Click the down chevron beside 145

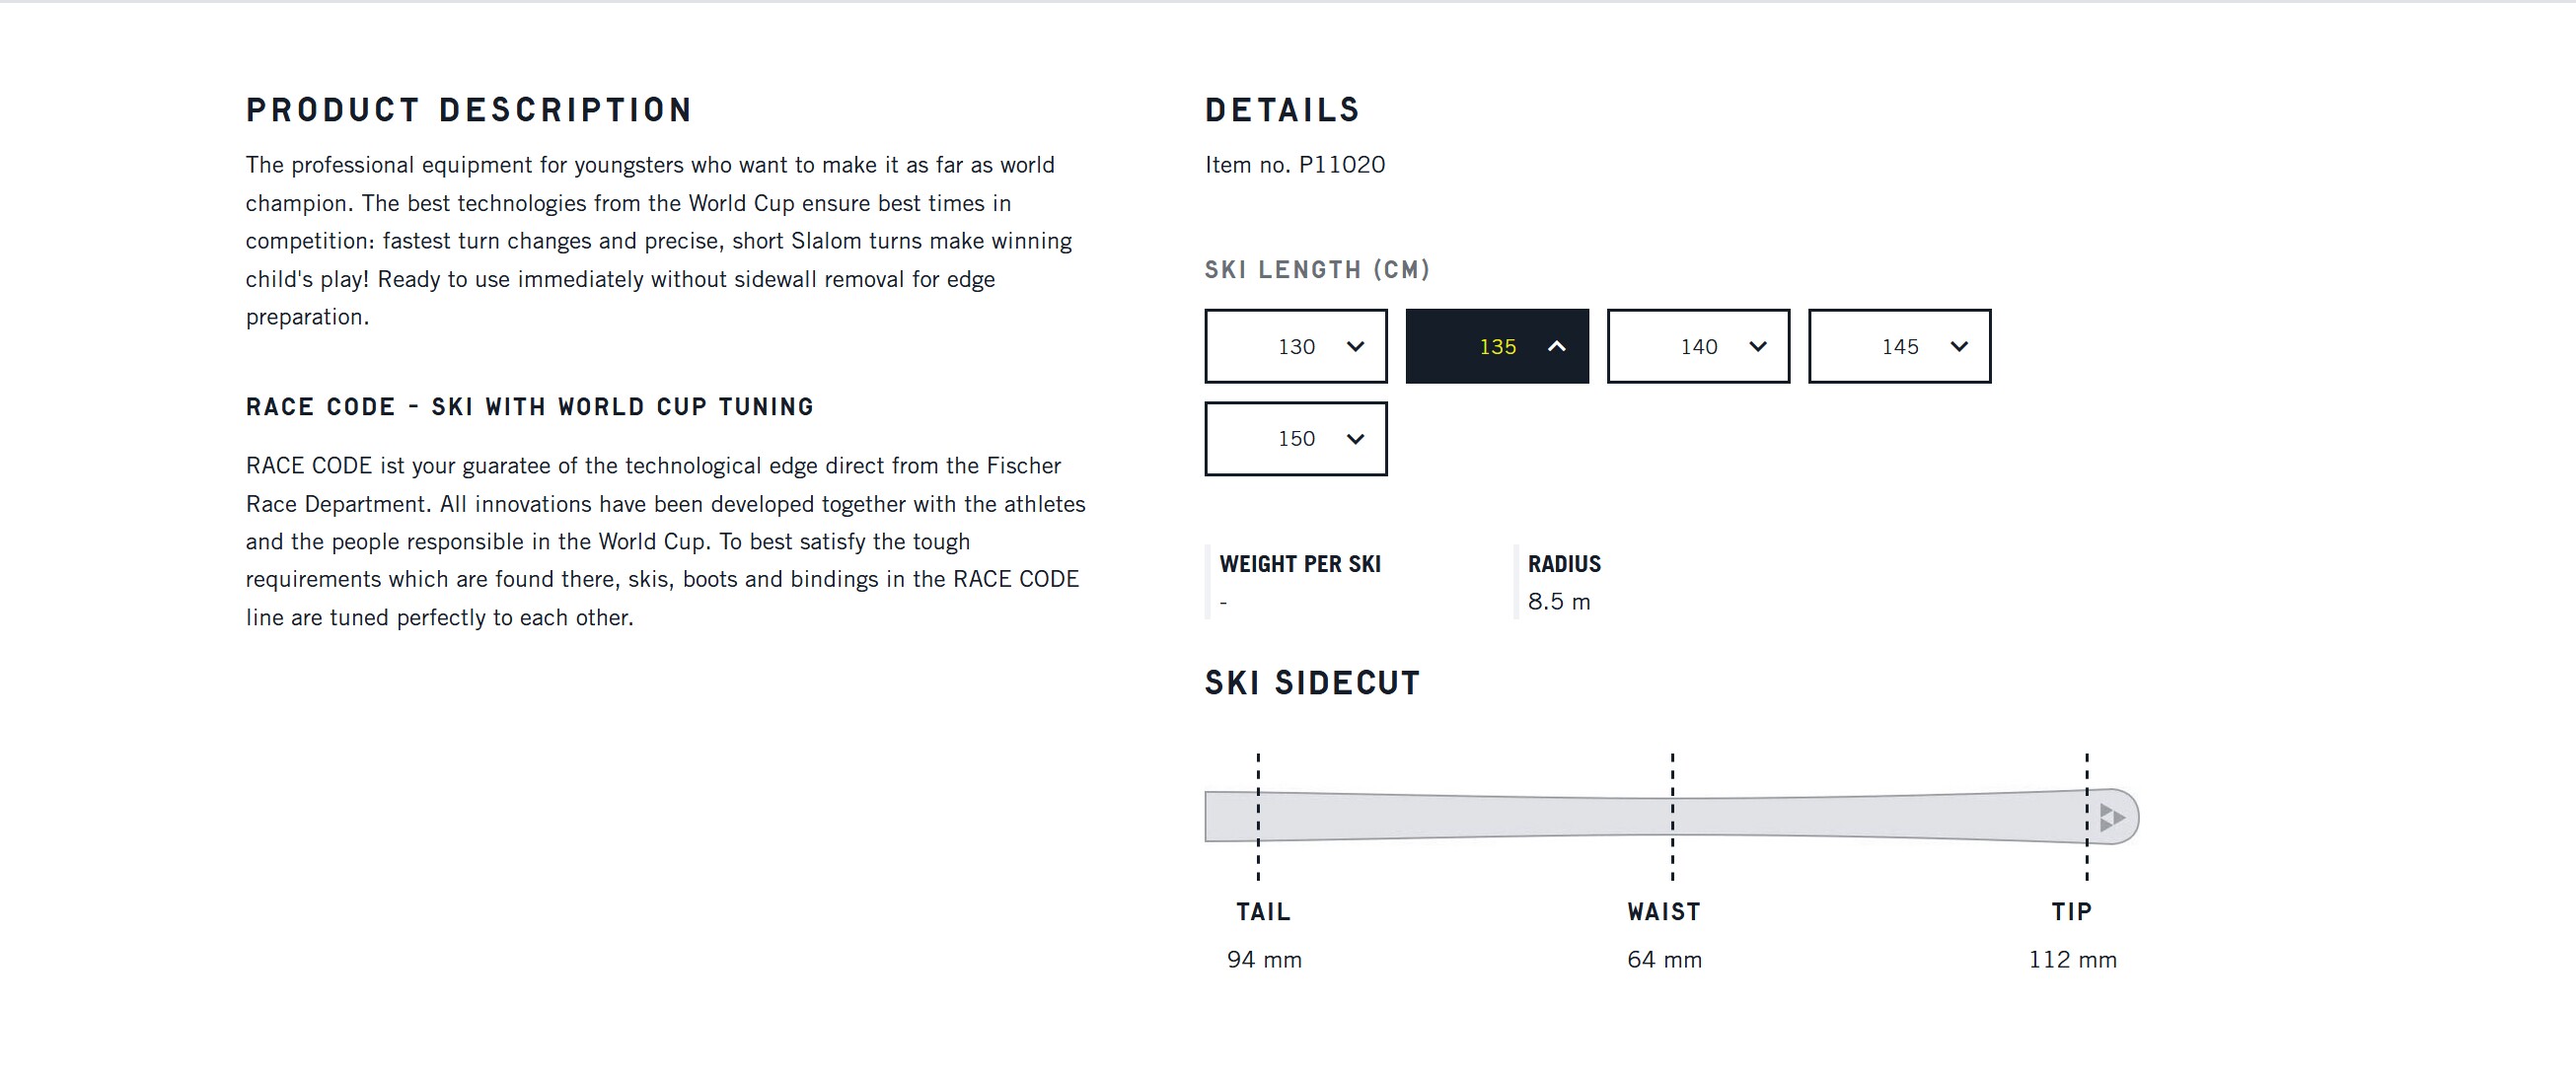(1959, 347)
